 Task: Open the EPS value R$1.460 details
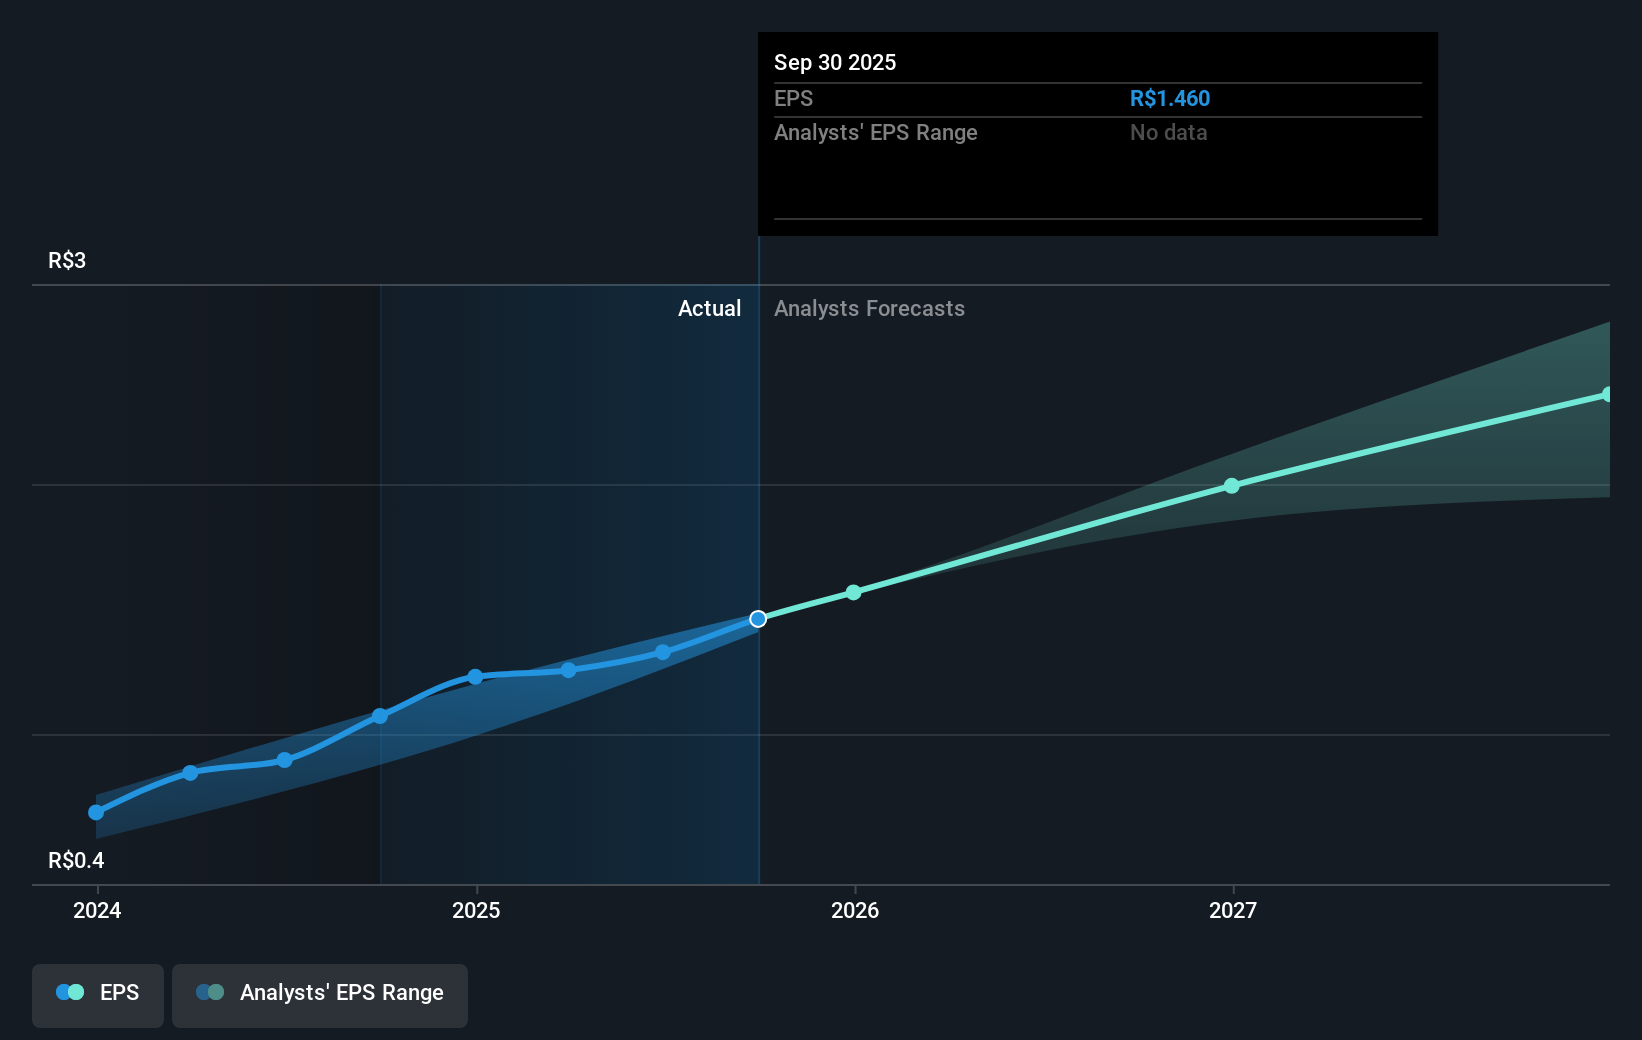coord(1169,98)
